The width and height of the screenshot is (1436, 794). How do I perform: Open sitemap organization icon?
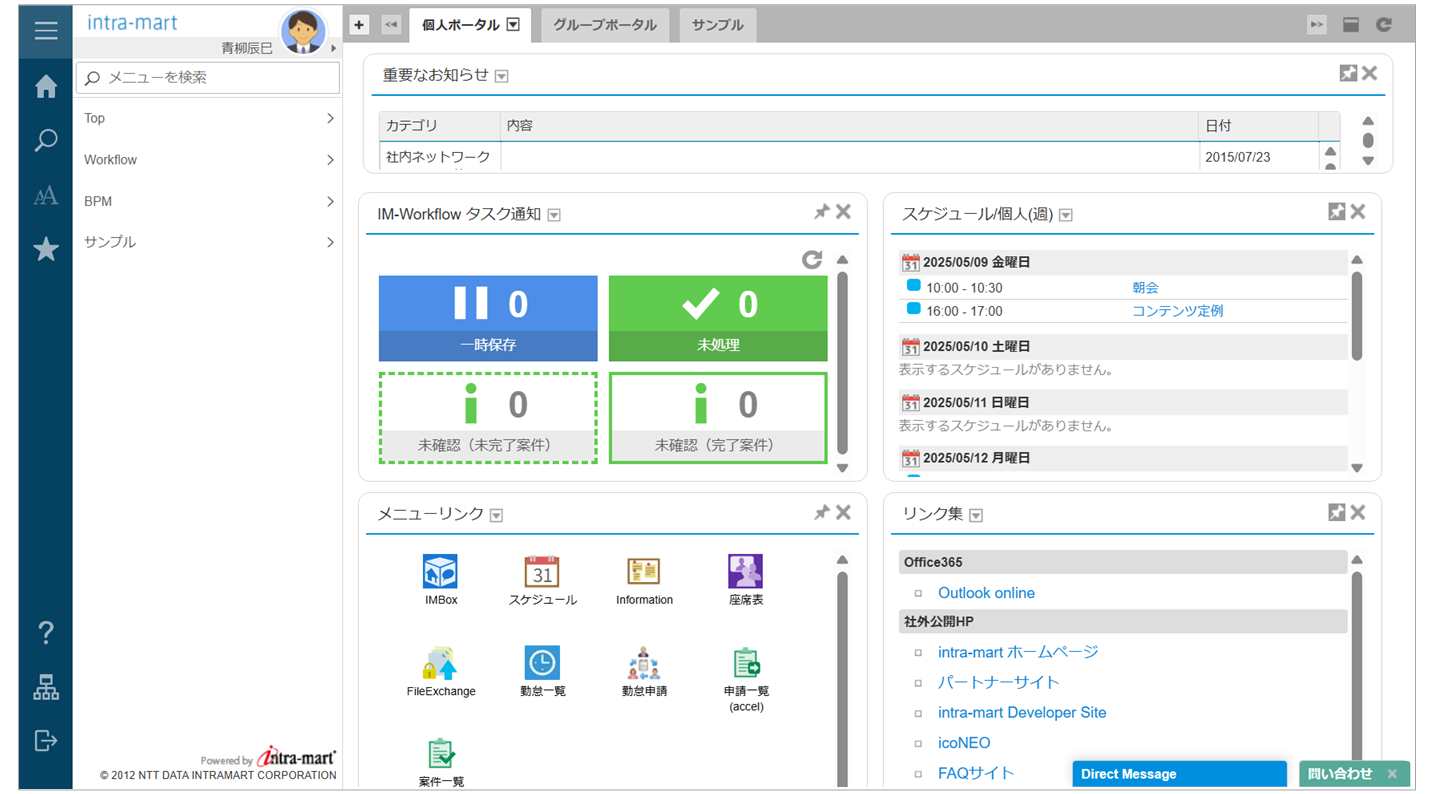tap(45, 687)
